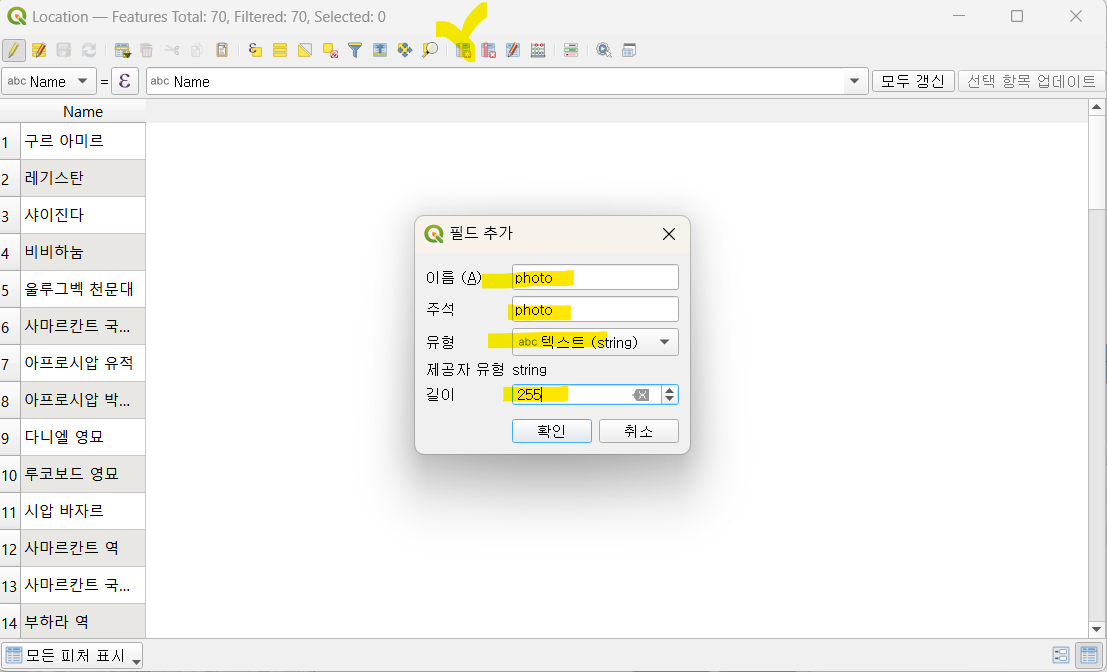Click the save edits floppy icon
Screen dimensions: 1107x672
point(64,50)
